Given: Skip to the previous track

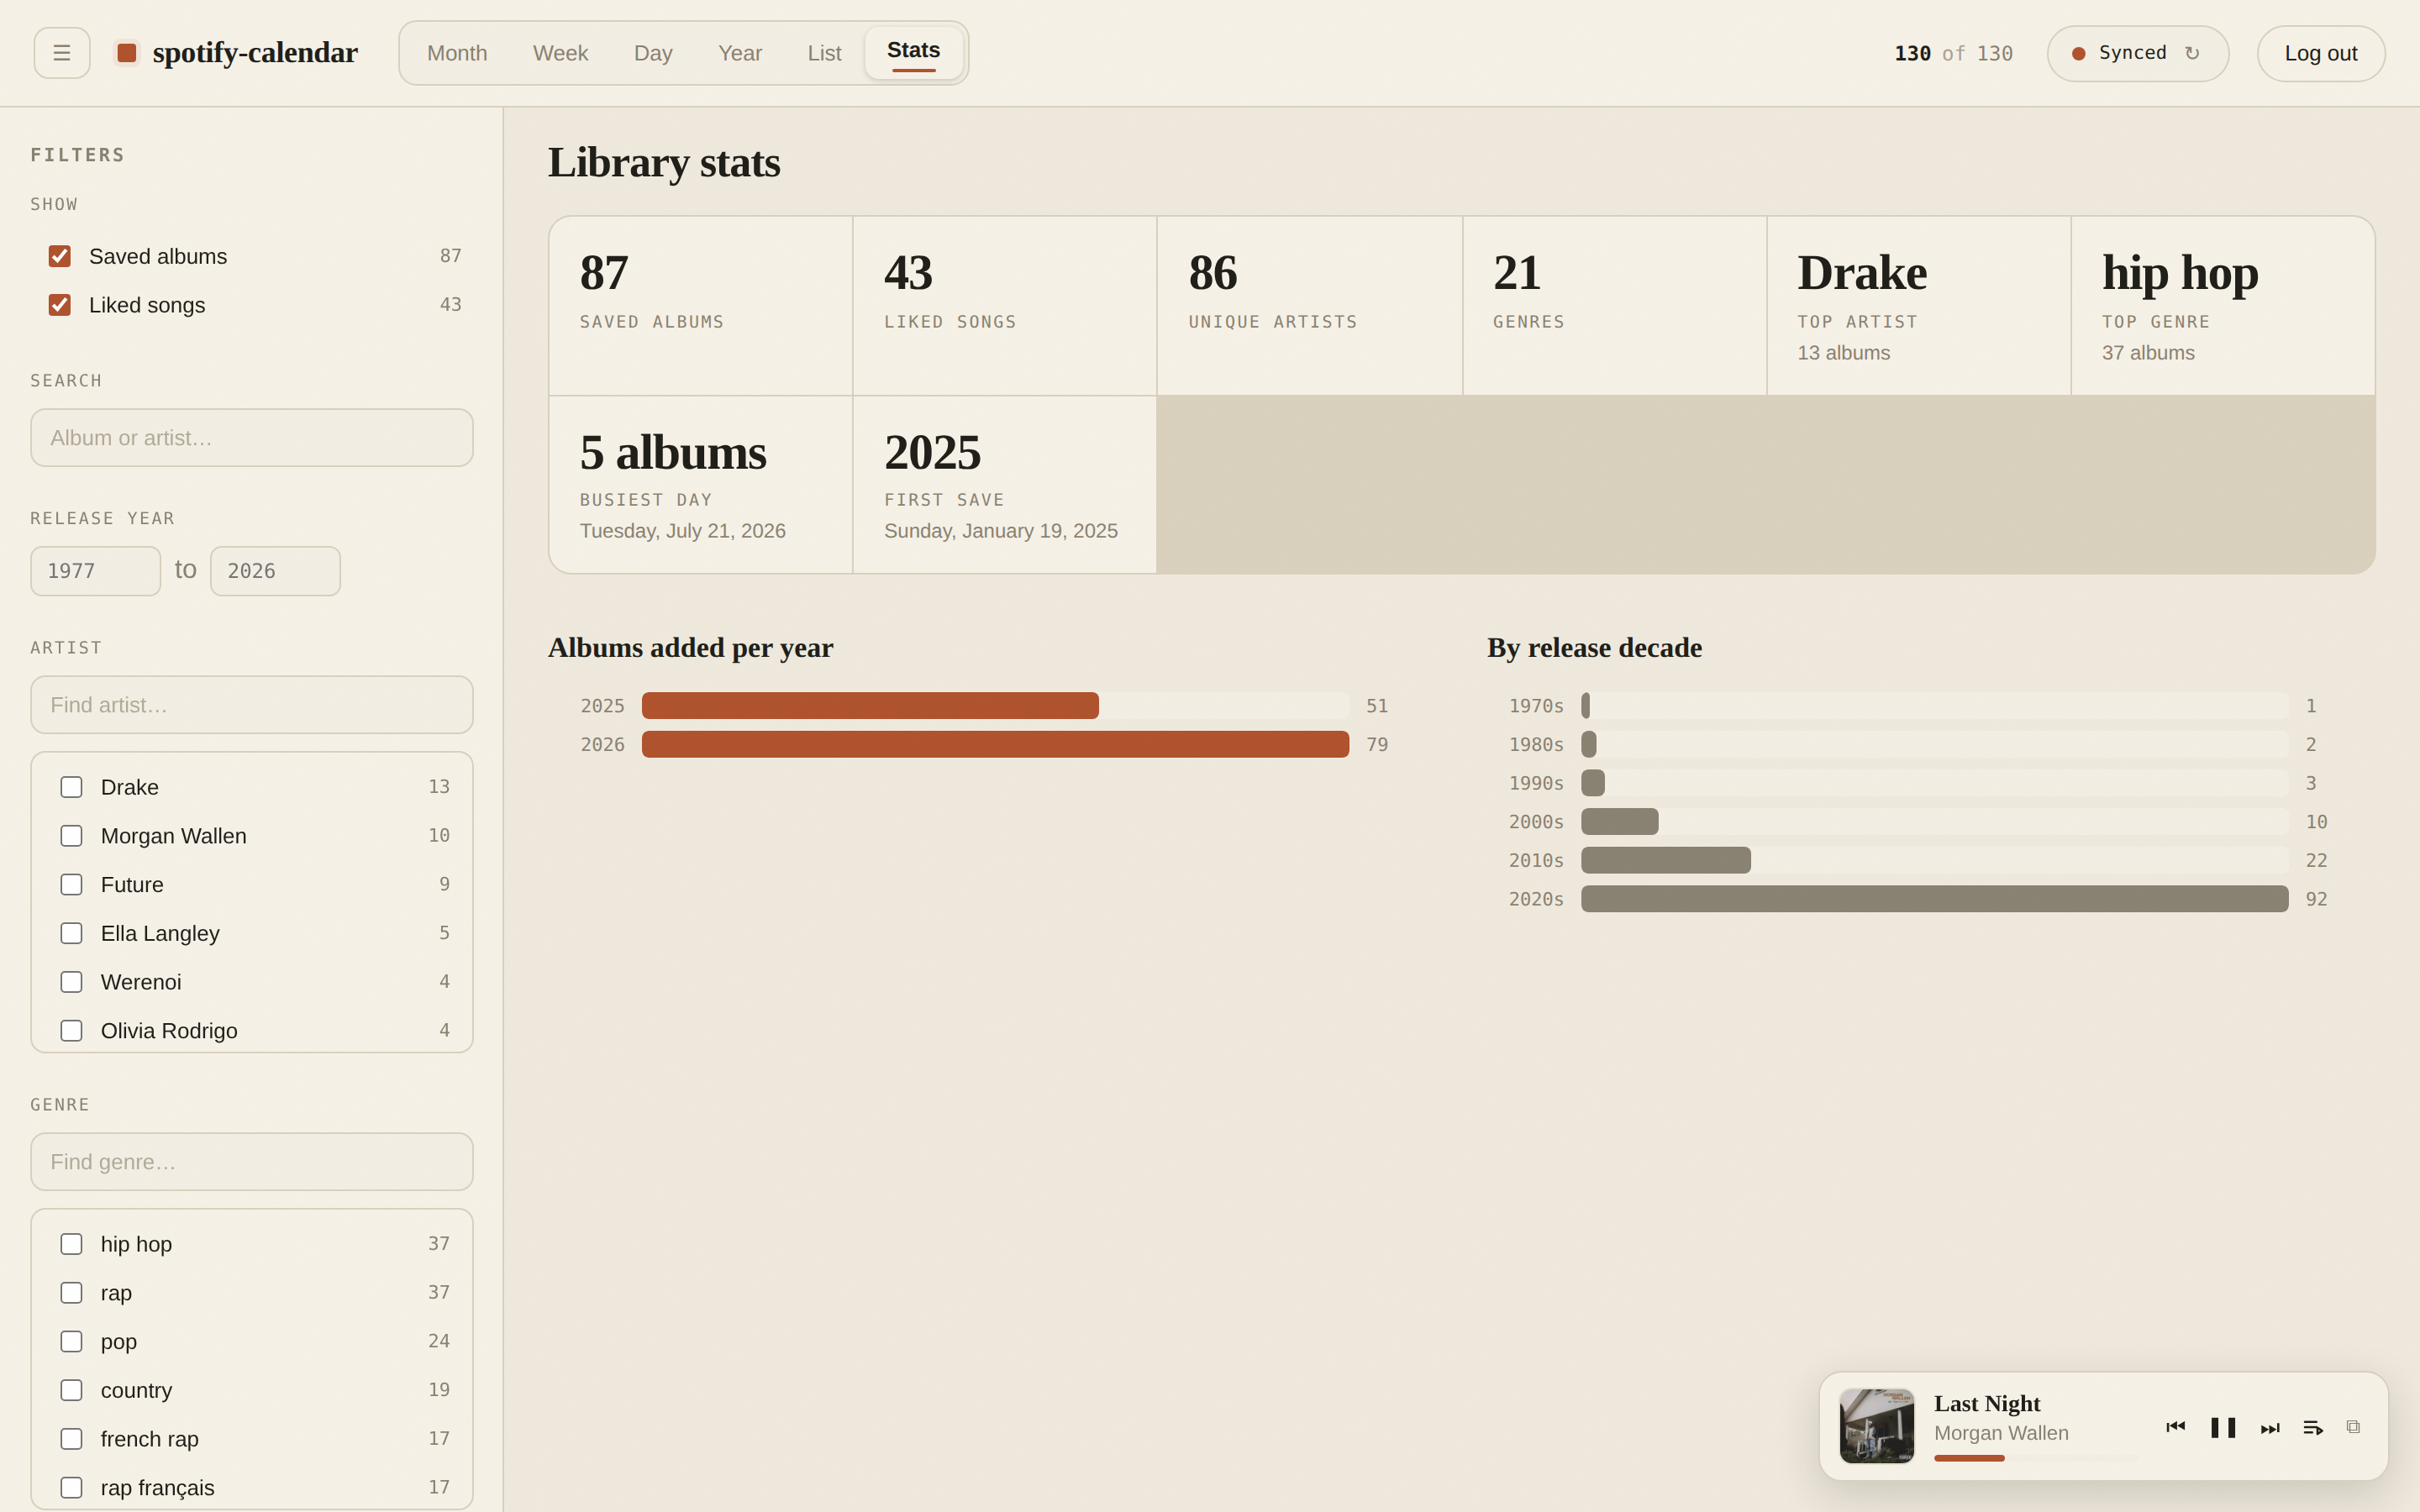Looking at the screenshot, I should pos(2175,1427).
